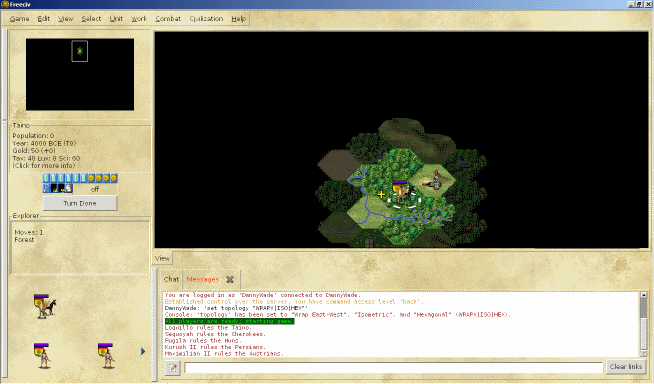This screenshot has height=384, width=654.
Task: Open the View map tab
Action: pos(162,259)
